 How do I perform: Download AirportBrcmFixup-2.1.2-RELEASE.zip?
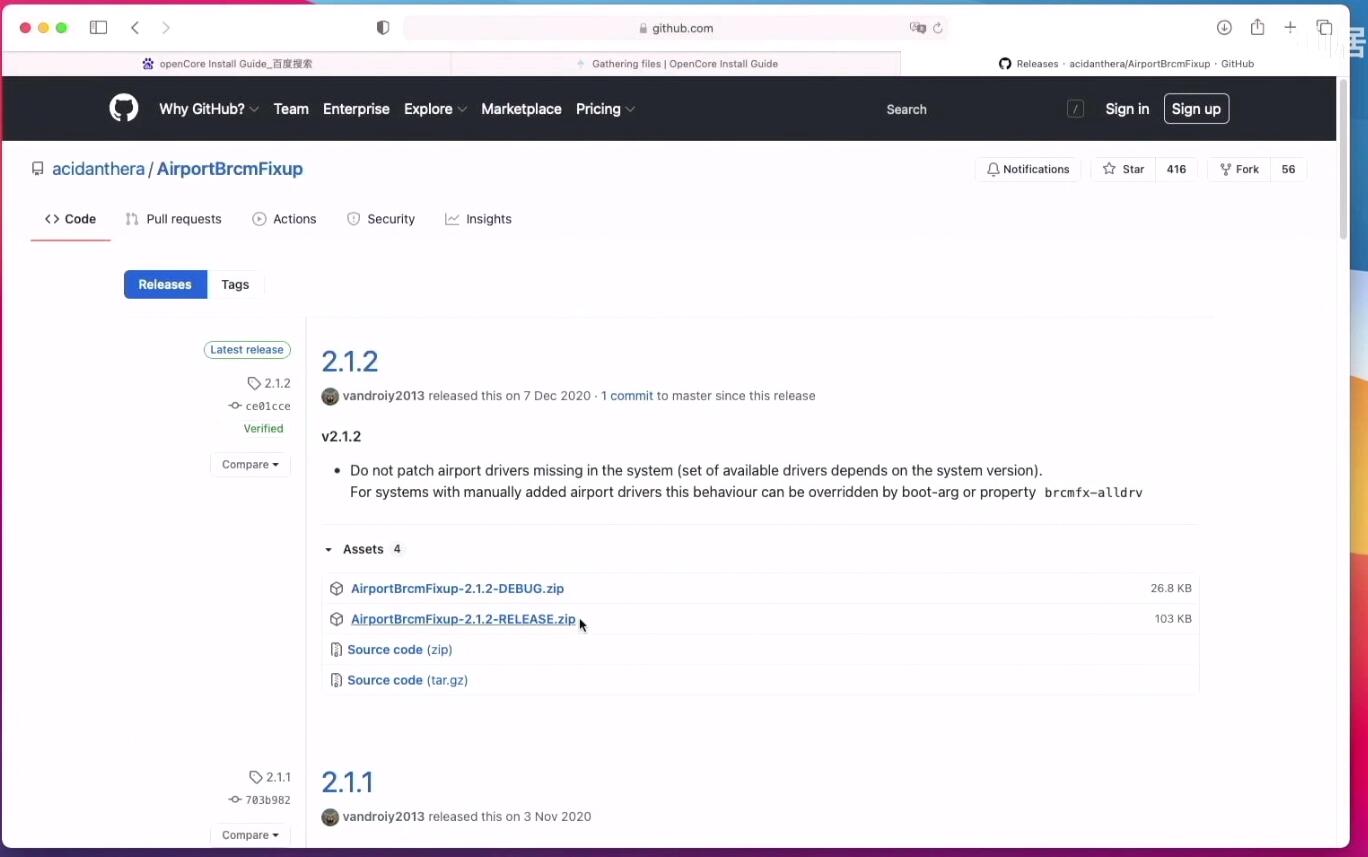463,619
